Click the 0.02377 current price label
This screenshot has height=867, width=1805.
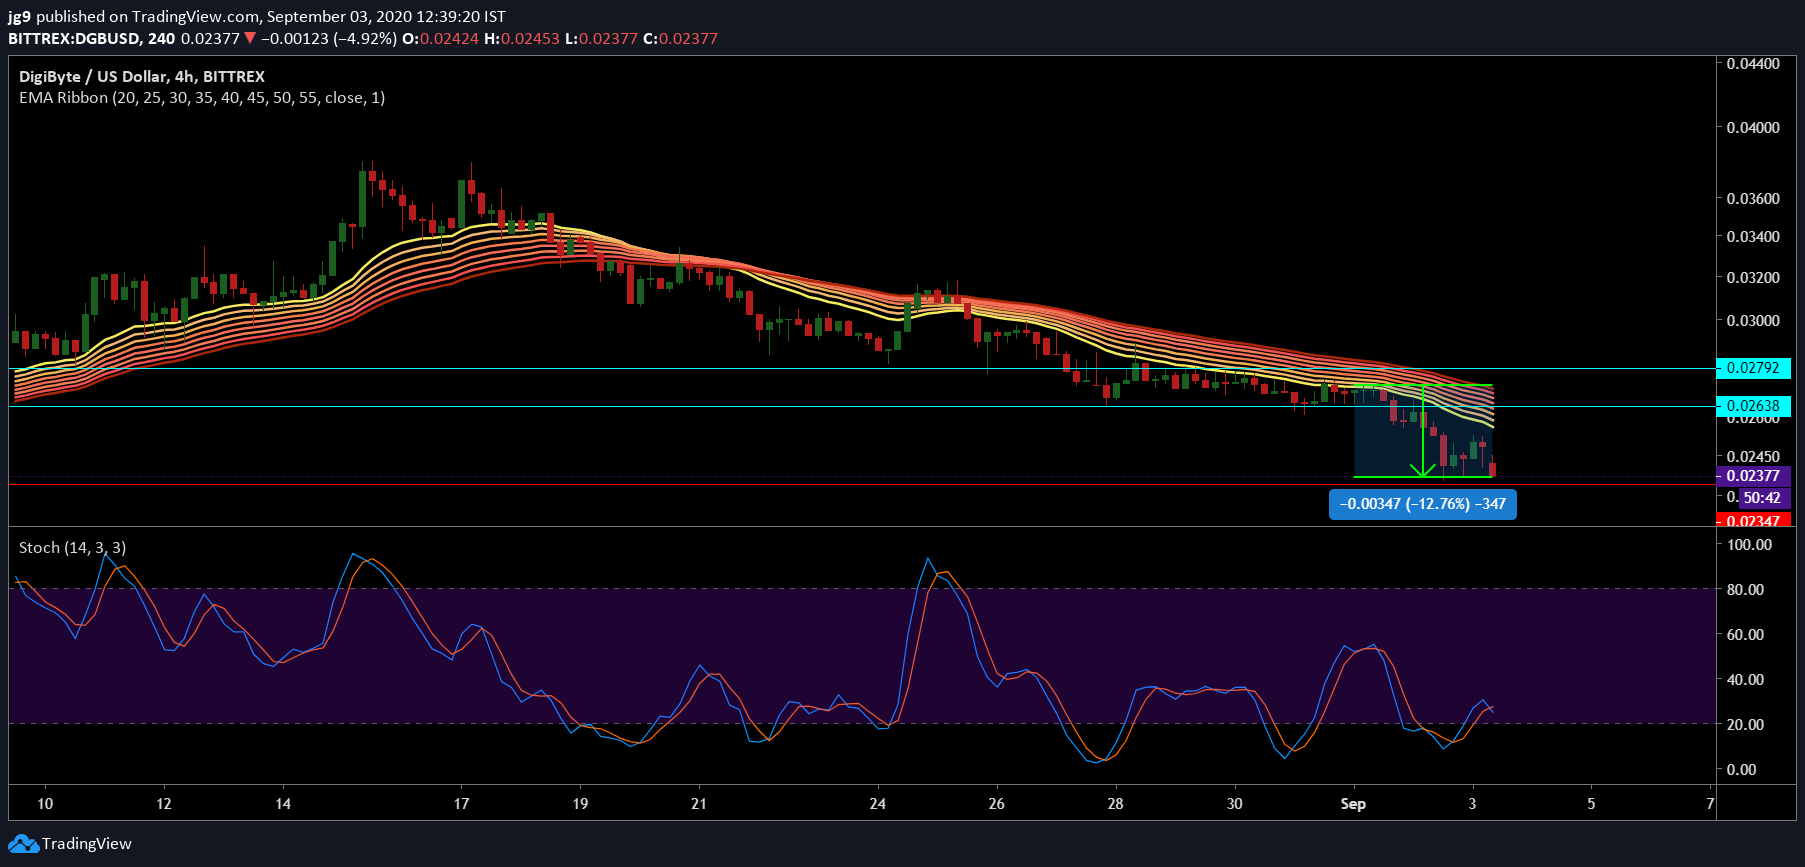(x=1753, y=476)
